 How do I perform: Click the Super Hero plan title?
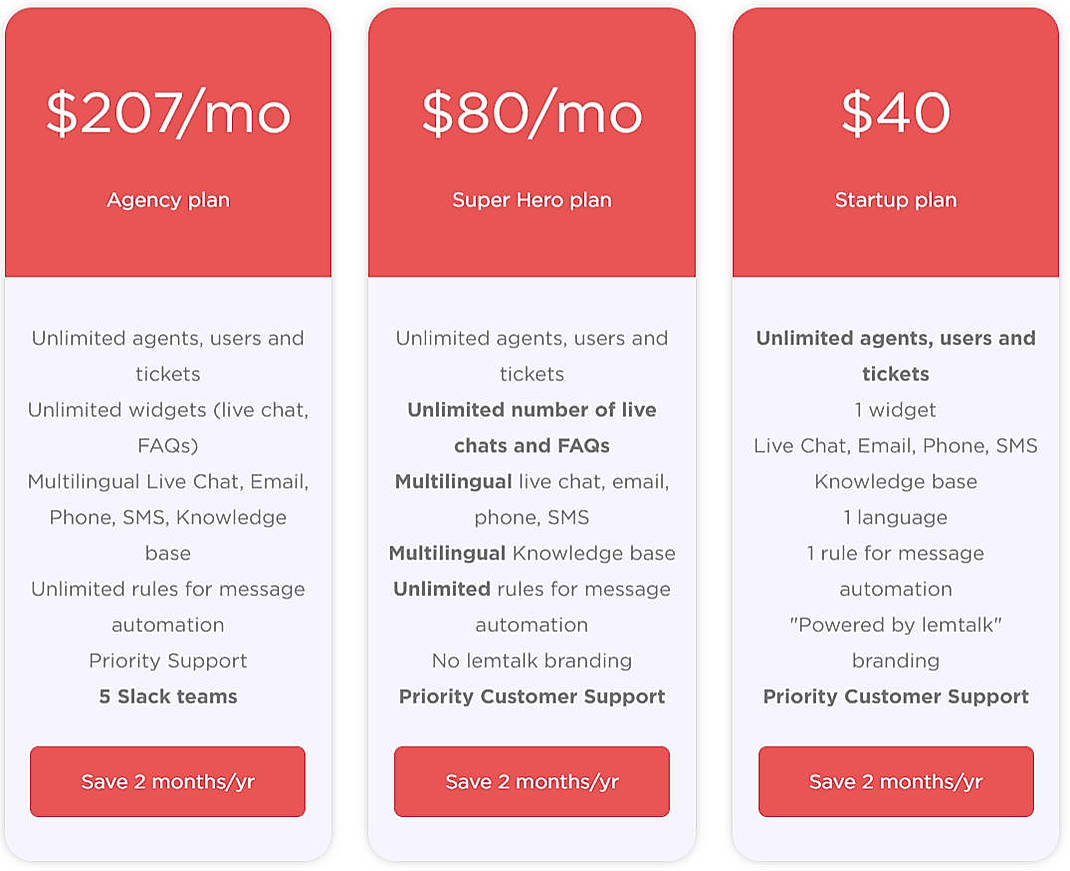coord(531,200)
